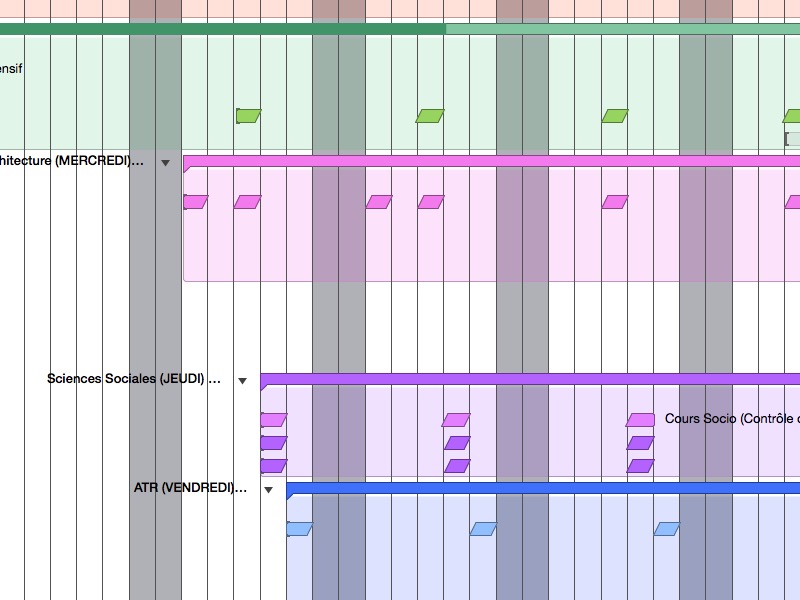The width and height of the screenshot is (800, 600).
Task: Collapse the ATR (VENDREDI) group triangle
Action: (268, 490)
